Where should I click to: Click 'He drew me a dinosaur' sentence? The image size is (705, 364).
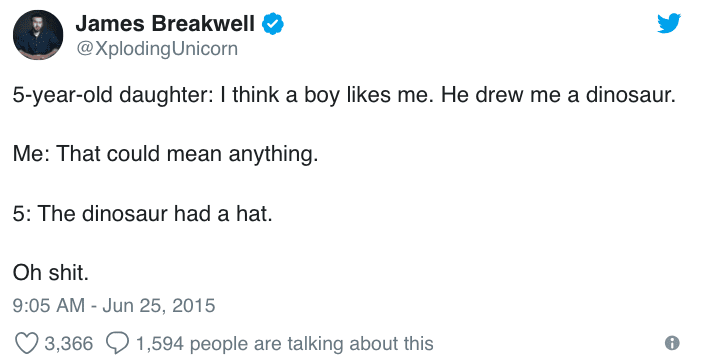pyautogui.click(x=558, y=95)
